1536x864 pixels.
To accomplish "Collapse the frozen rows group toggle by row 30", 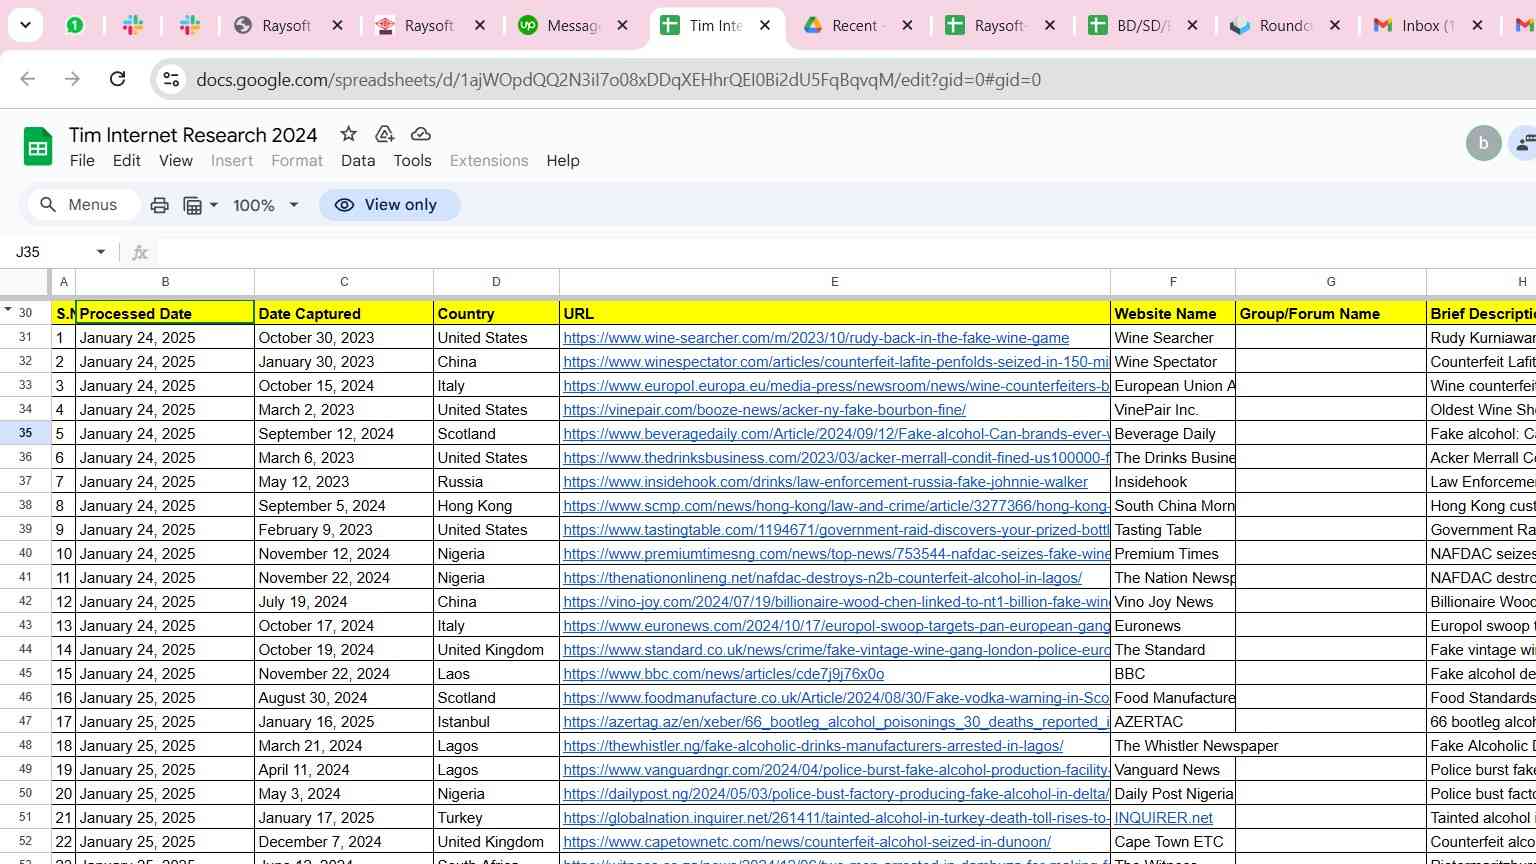I will point(8,310).
